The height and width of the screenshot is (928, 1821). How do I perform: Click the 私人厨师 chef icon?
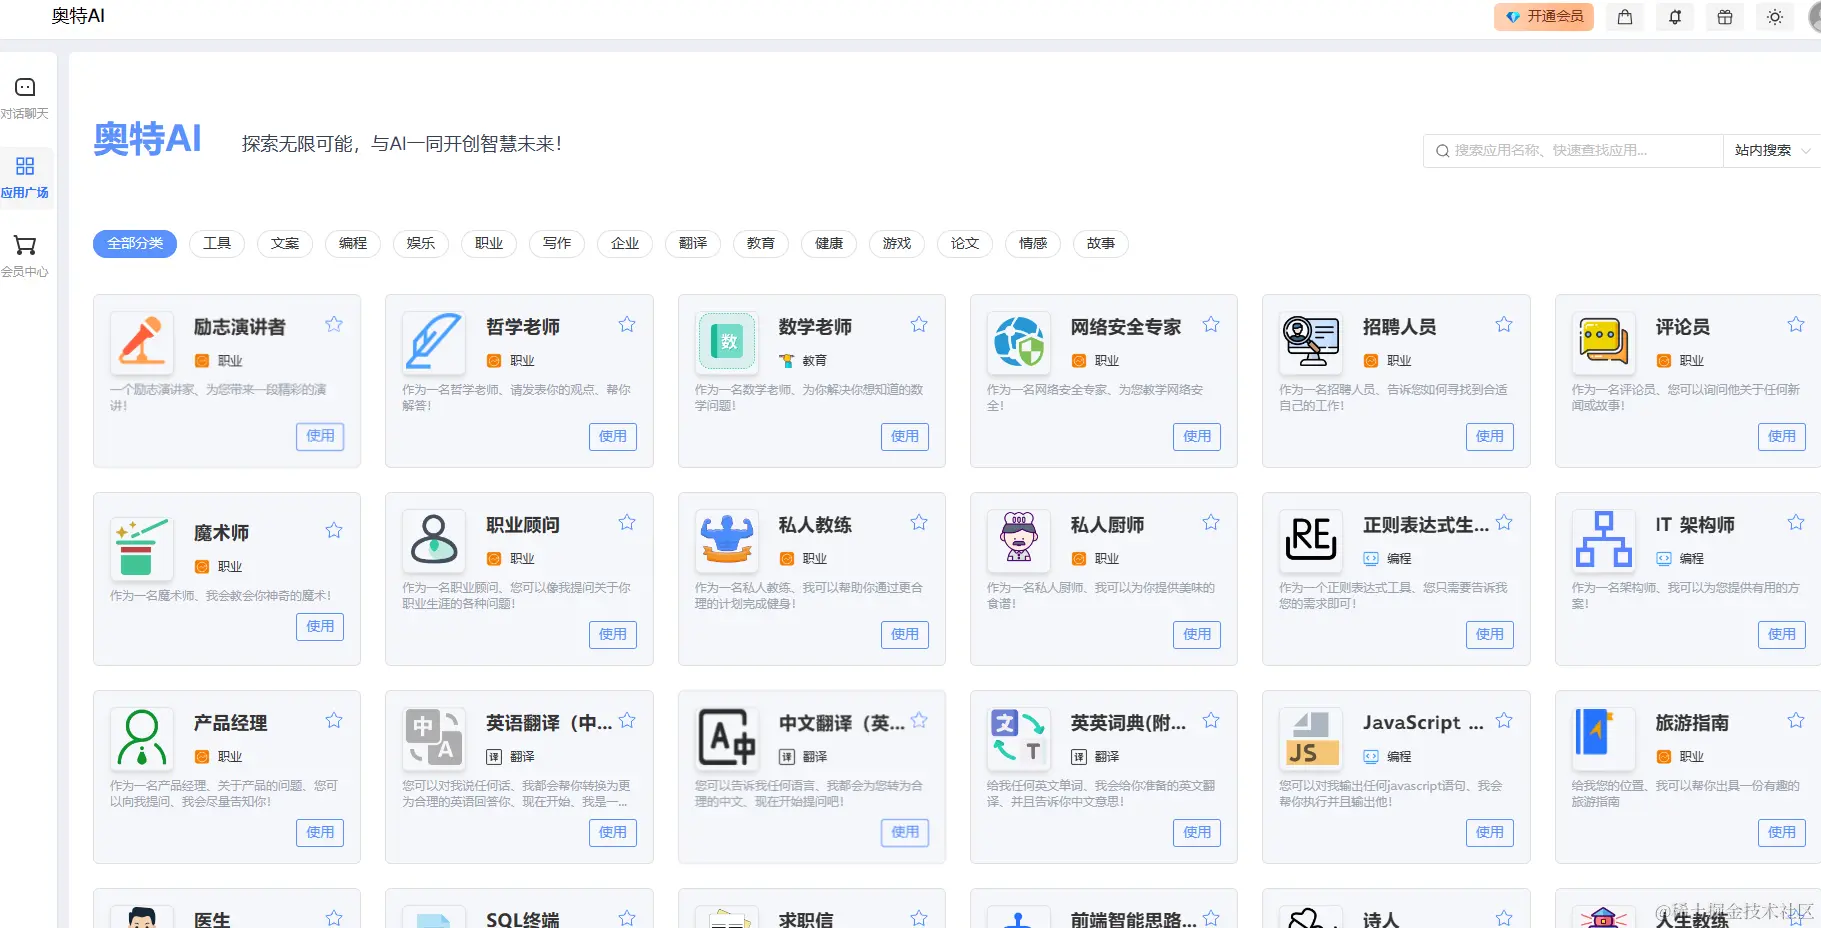pyautogui.click(x=1019, y=540)
